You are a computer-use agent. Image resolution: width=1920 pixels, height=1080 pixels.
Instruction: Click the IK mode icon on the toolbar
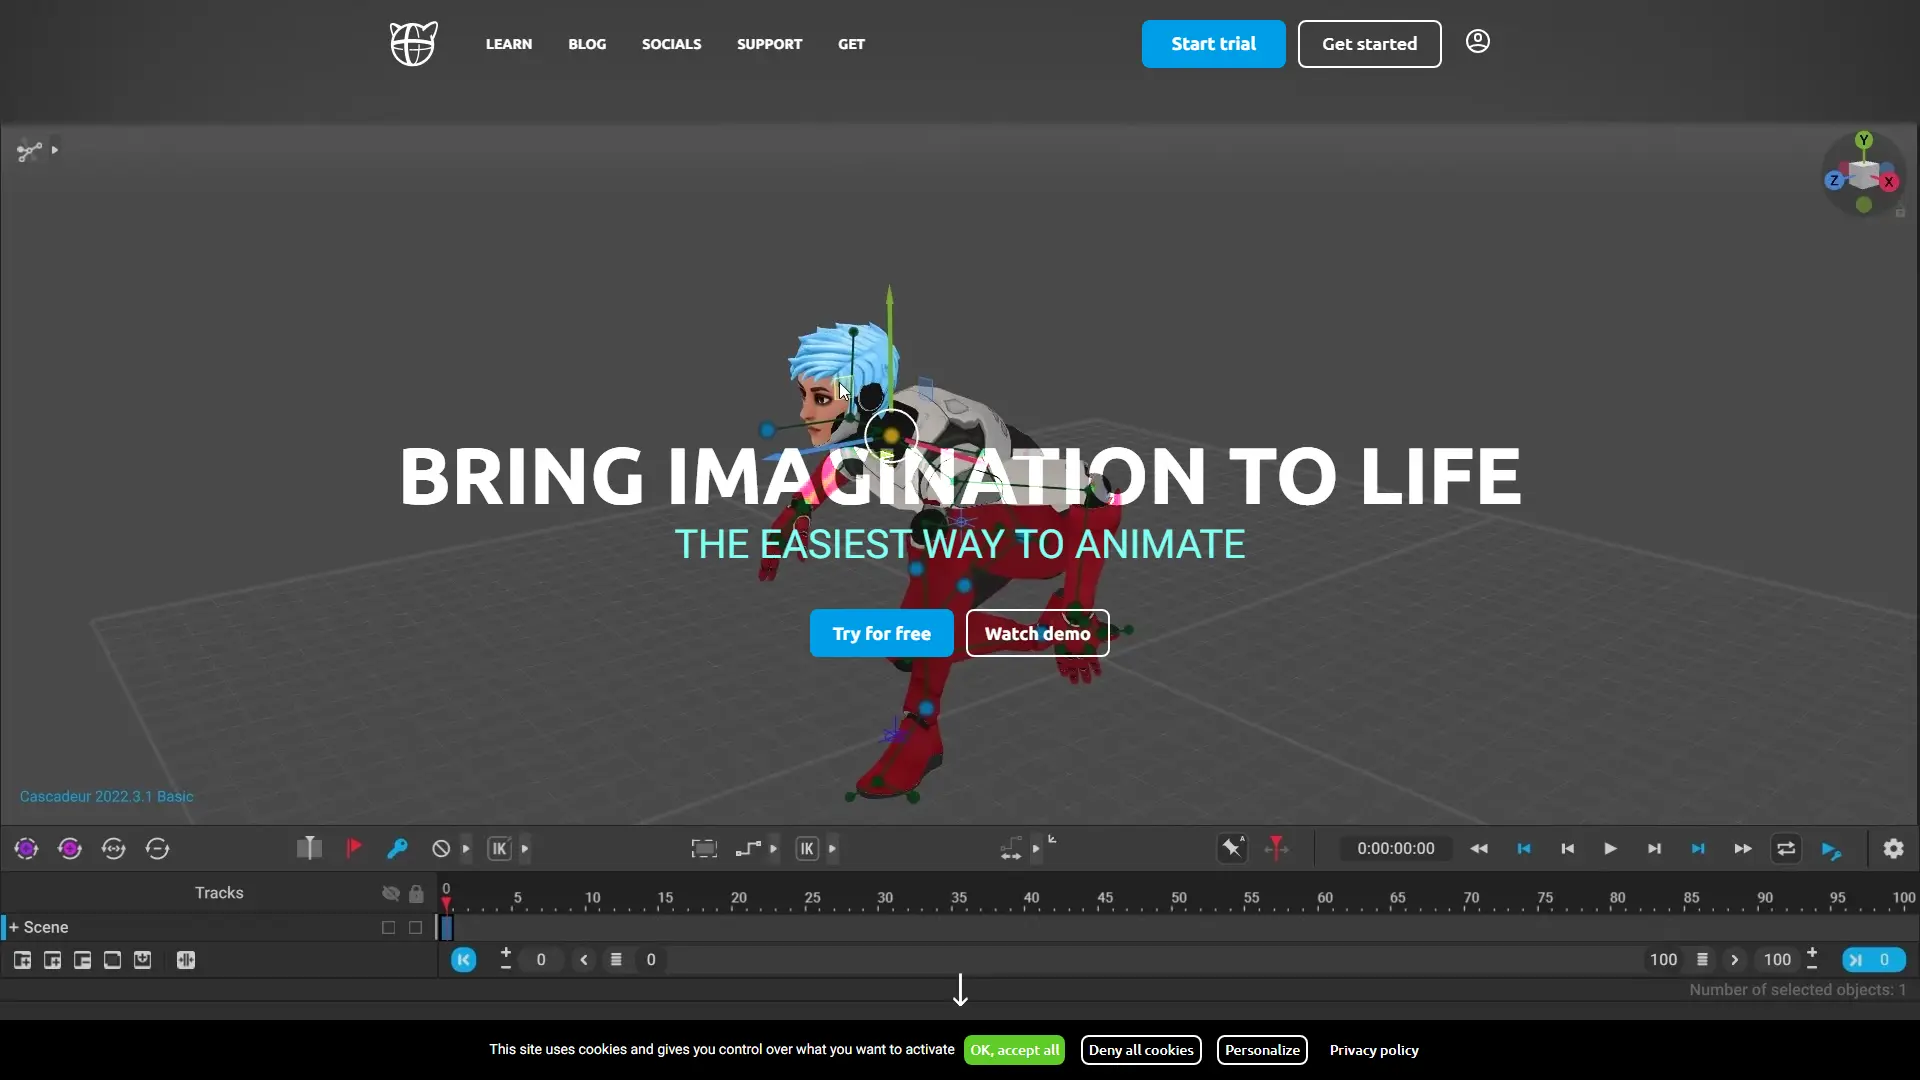(499, 848)
